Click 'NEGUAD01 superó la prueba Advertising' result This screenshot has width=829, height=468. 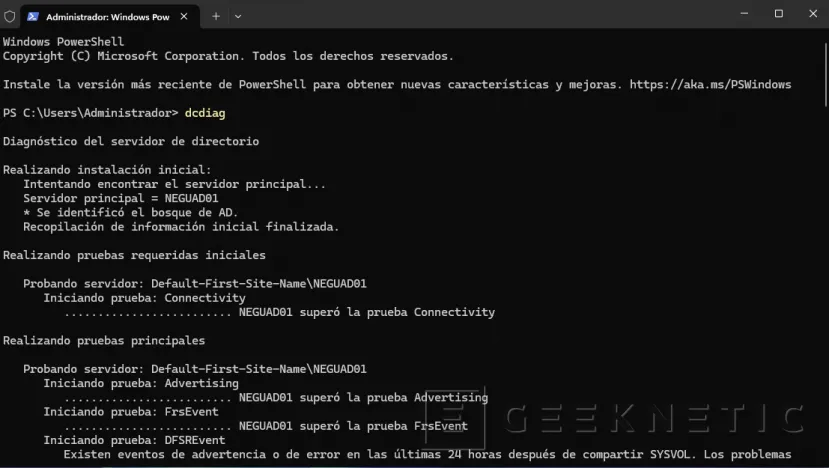click(x=363, y=398)
